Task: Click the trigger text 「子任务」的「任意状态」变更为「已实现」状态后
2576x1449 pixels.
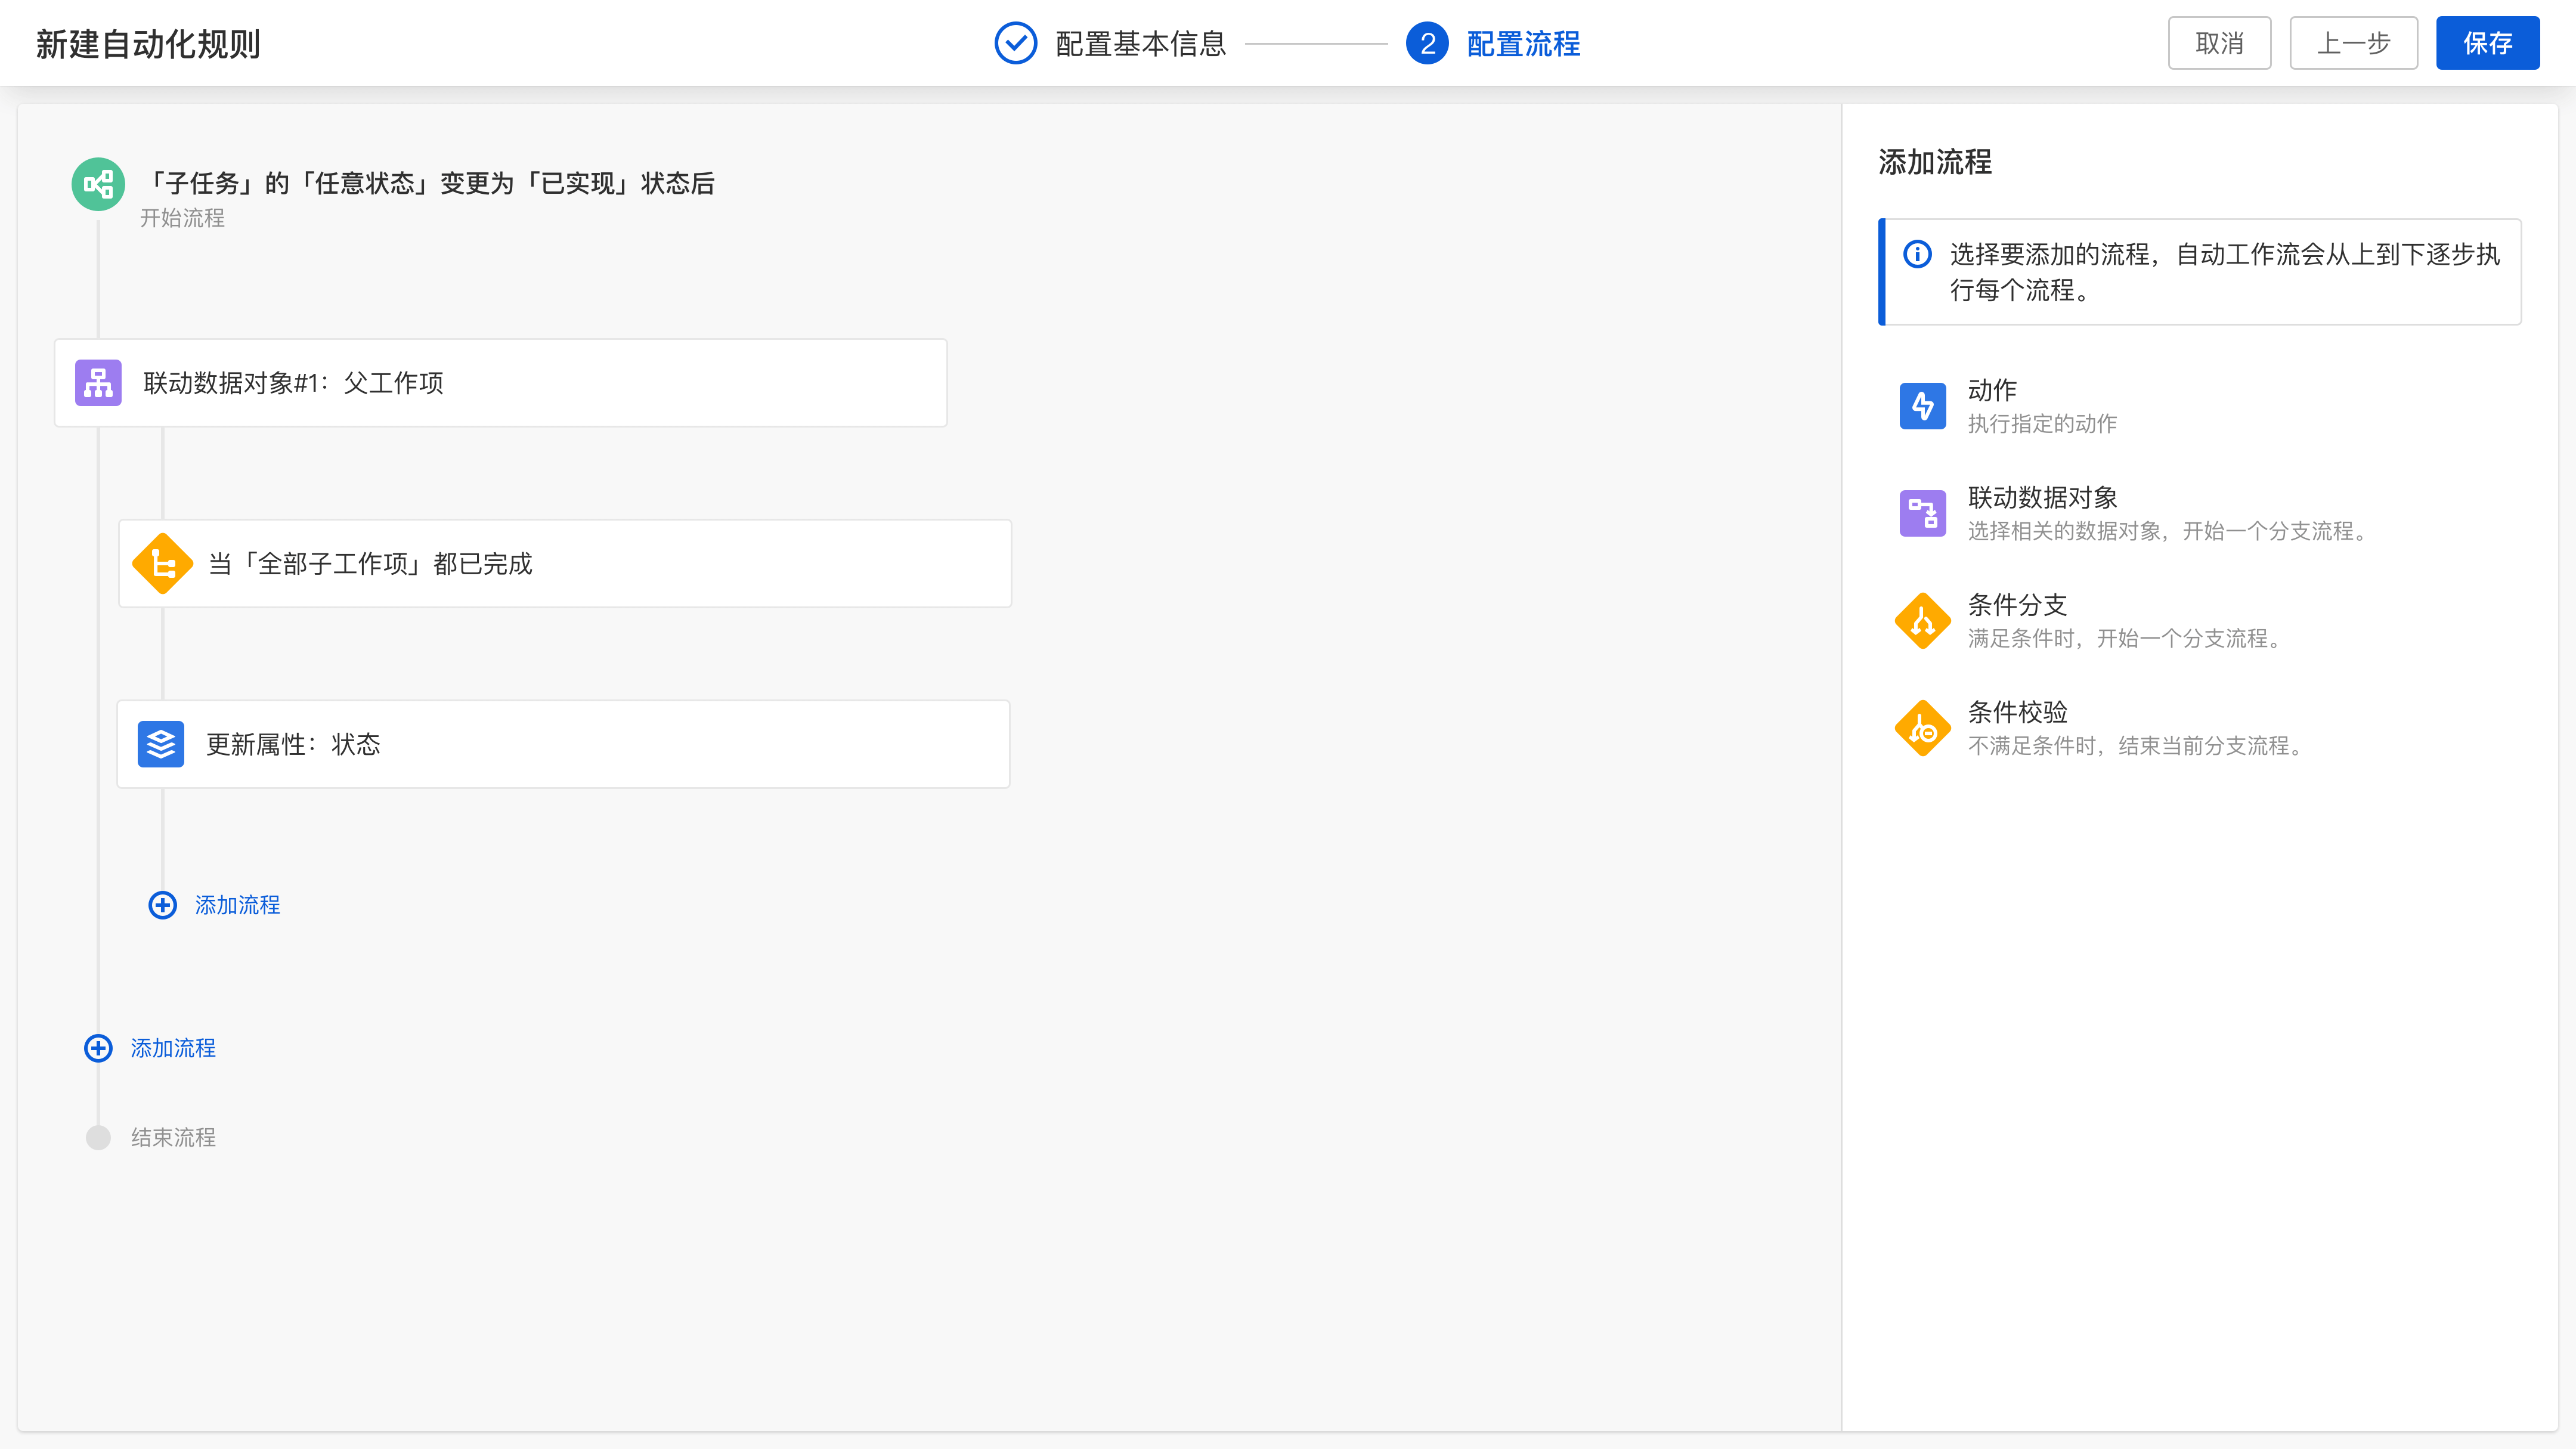Action: click(430, 183)
